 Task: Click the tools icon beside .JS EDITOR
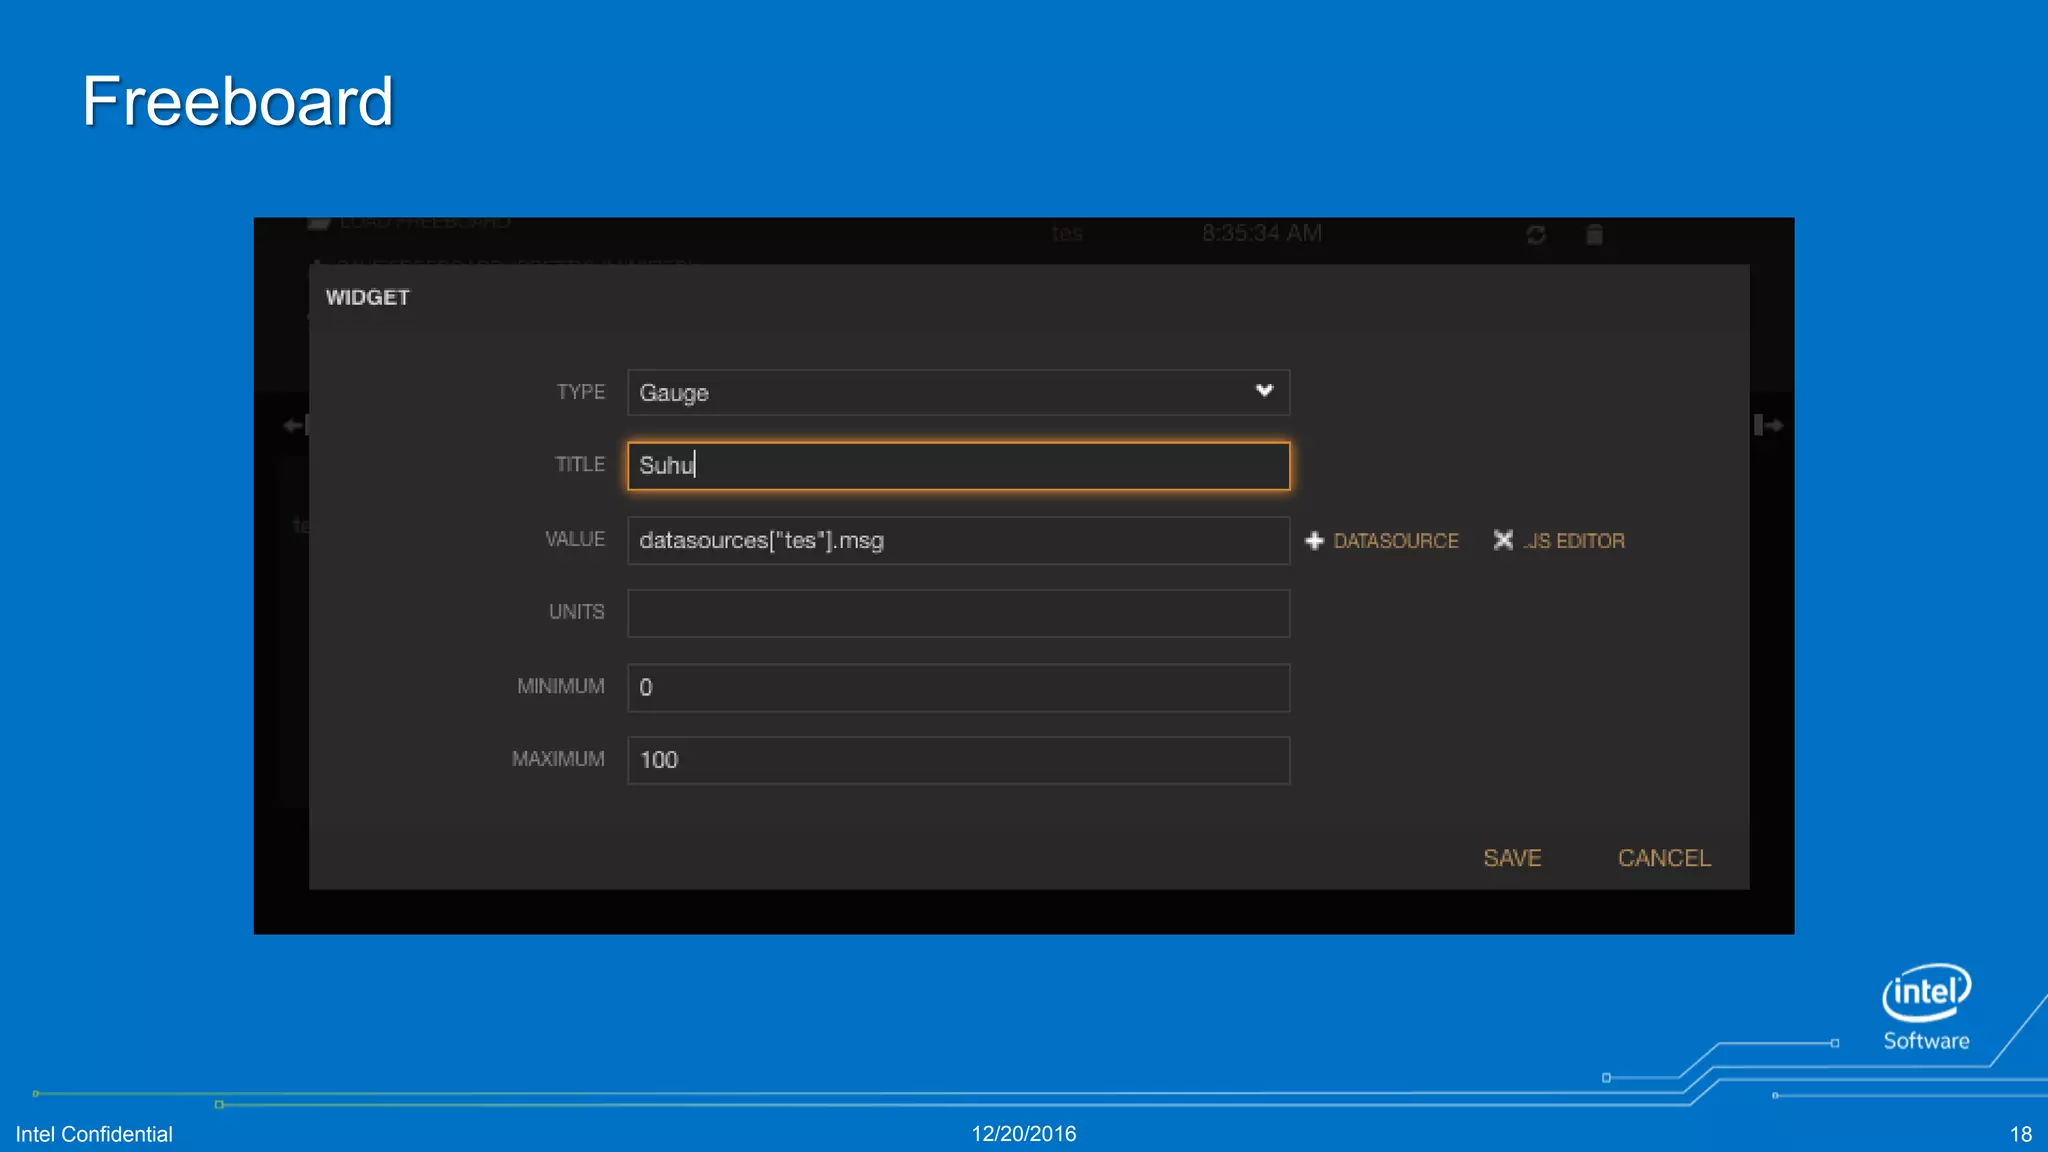pos(1503,540)
